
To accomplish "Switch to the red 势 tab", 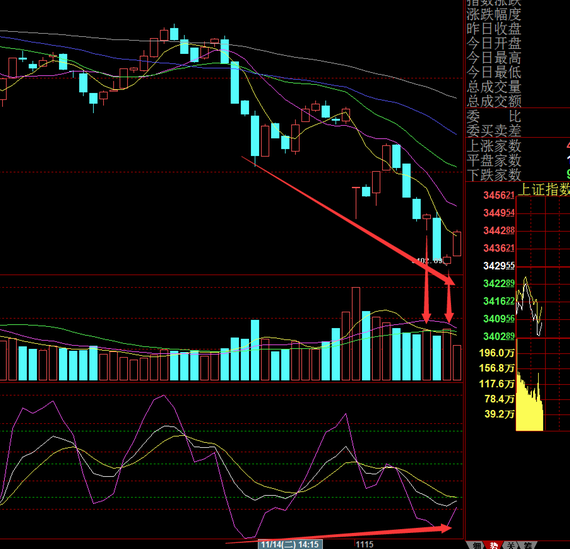I will (x=493, y=545).
